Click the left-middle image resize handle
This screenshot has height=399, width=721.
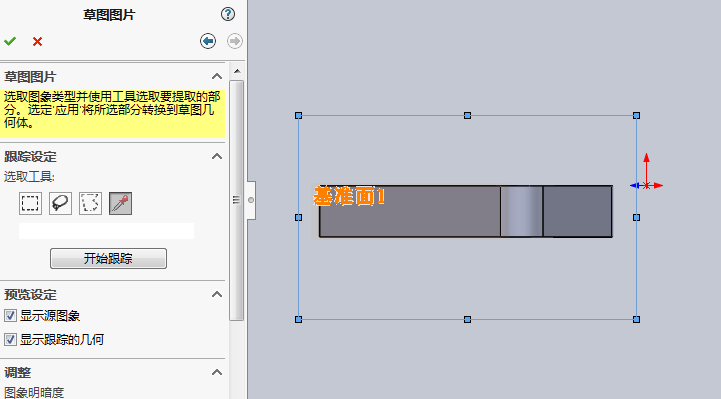coord(298,217)
